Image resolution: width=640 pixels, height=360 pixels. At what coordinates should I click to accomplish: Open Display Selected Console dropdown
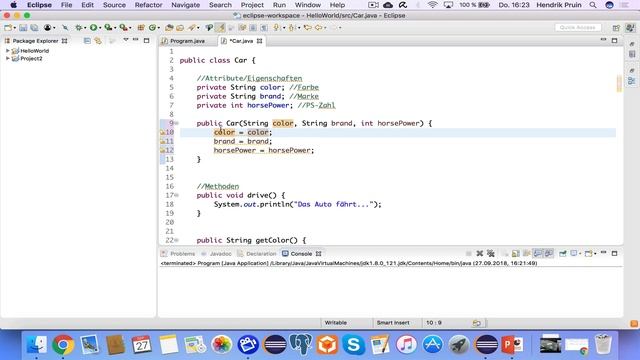(580, 254)
